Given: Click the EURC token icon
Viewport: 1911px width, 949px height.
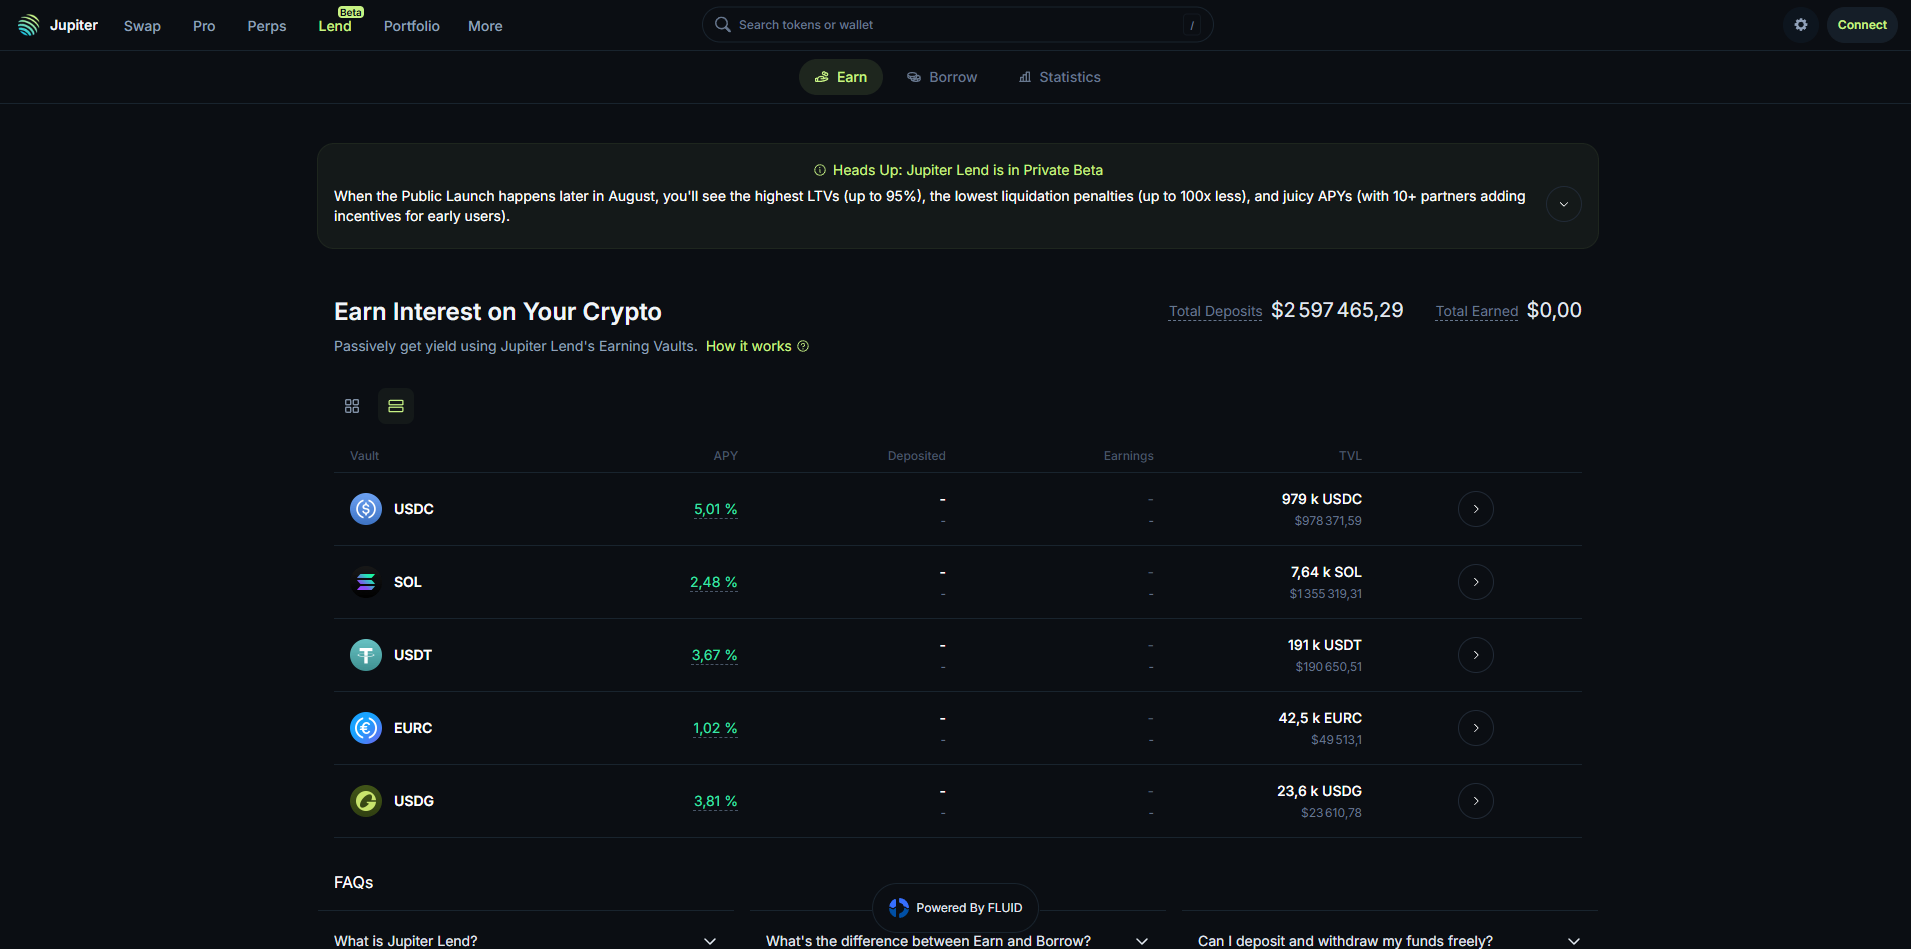Looking at the screenshot, I should pos(366,728).
